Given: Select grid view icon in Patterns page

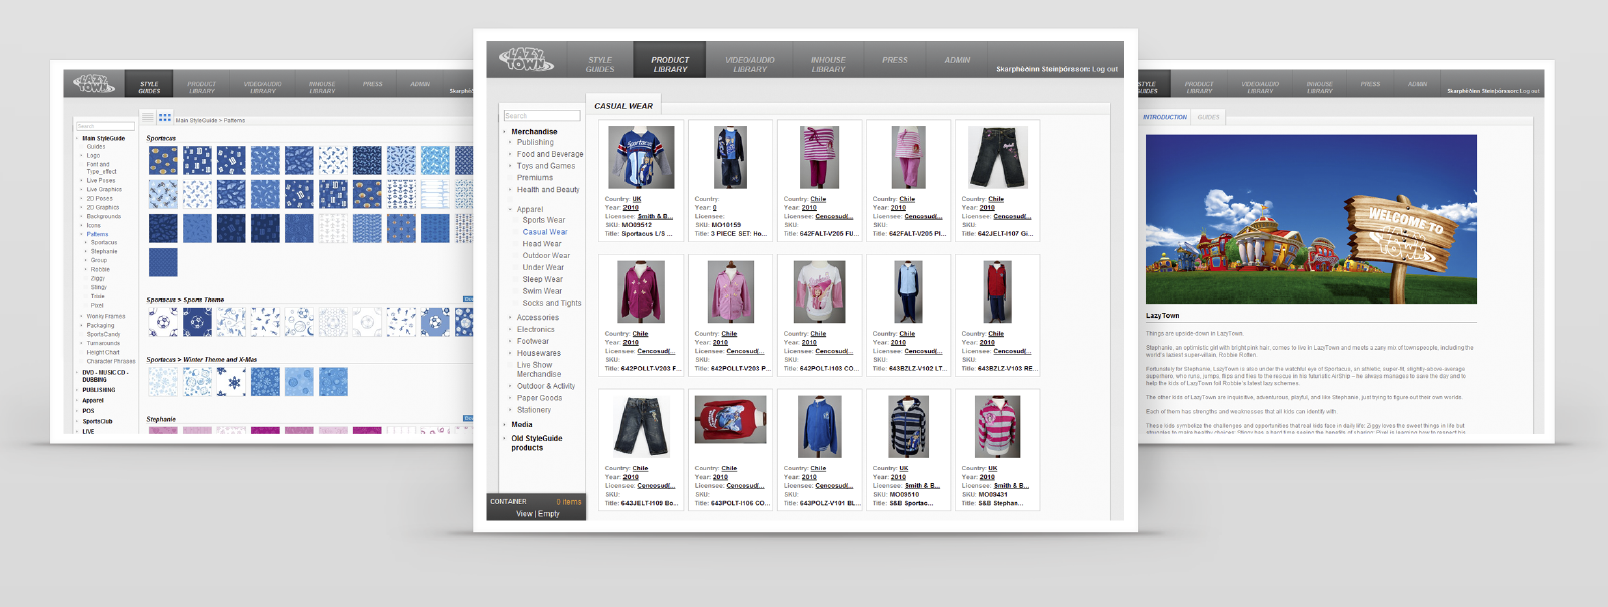Looking at the screenshot, I should [x=165, y=118].
